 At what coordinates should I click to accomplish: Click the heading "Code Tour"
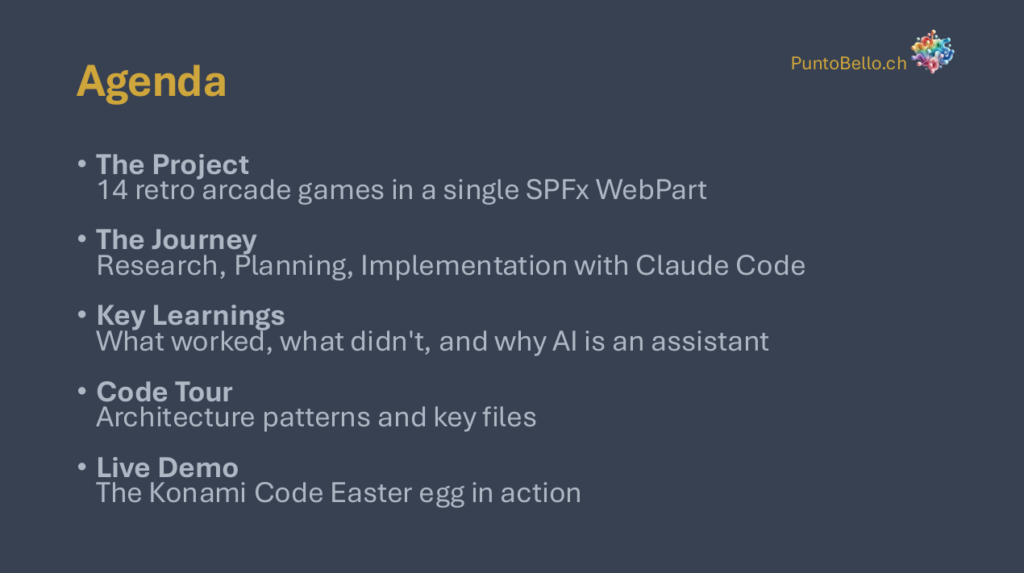tap(164, 392)
